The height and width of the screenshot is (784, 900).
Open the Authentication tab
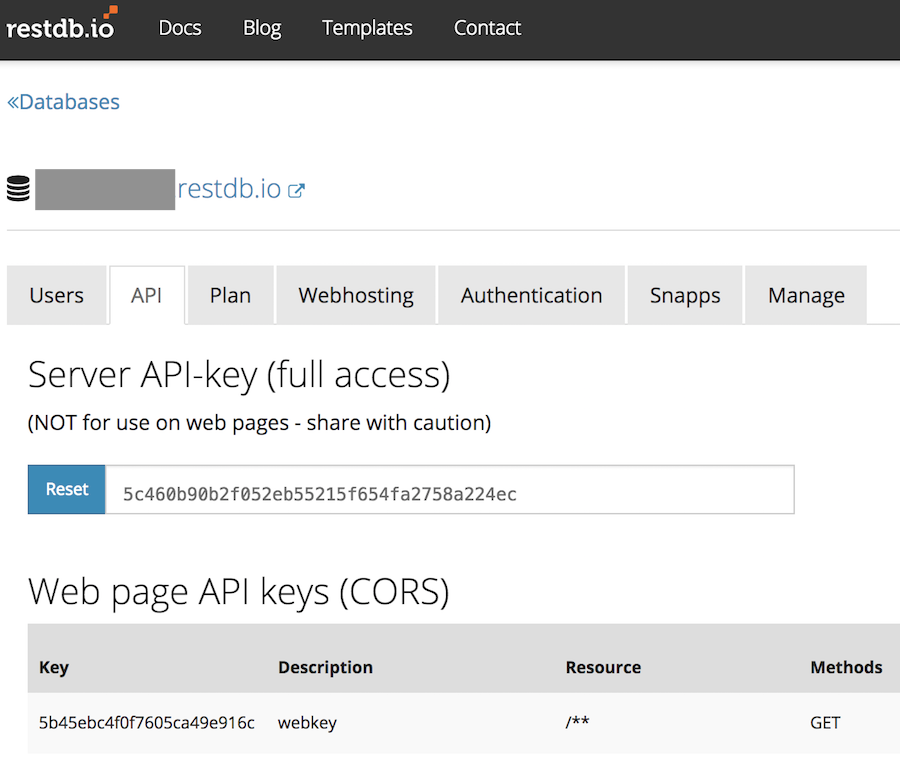tap(532, 295)
